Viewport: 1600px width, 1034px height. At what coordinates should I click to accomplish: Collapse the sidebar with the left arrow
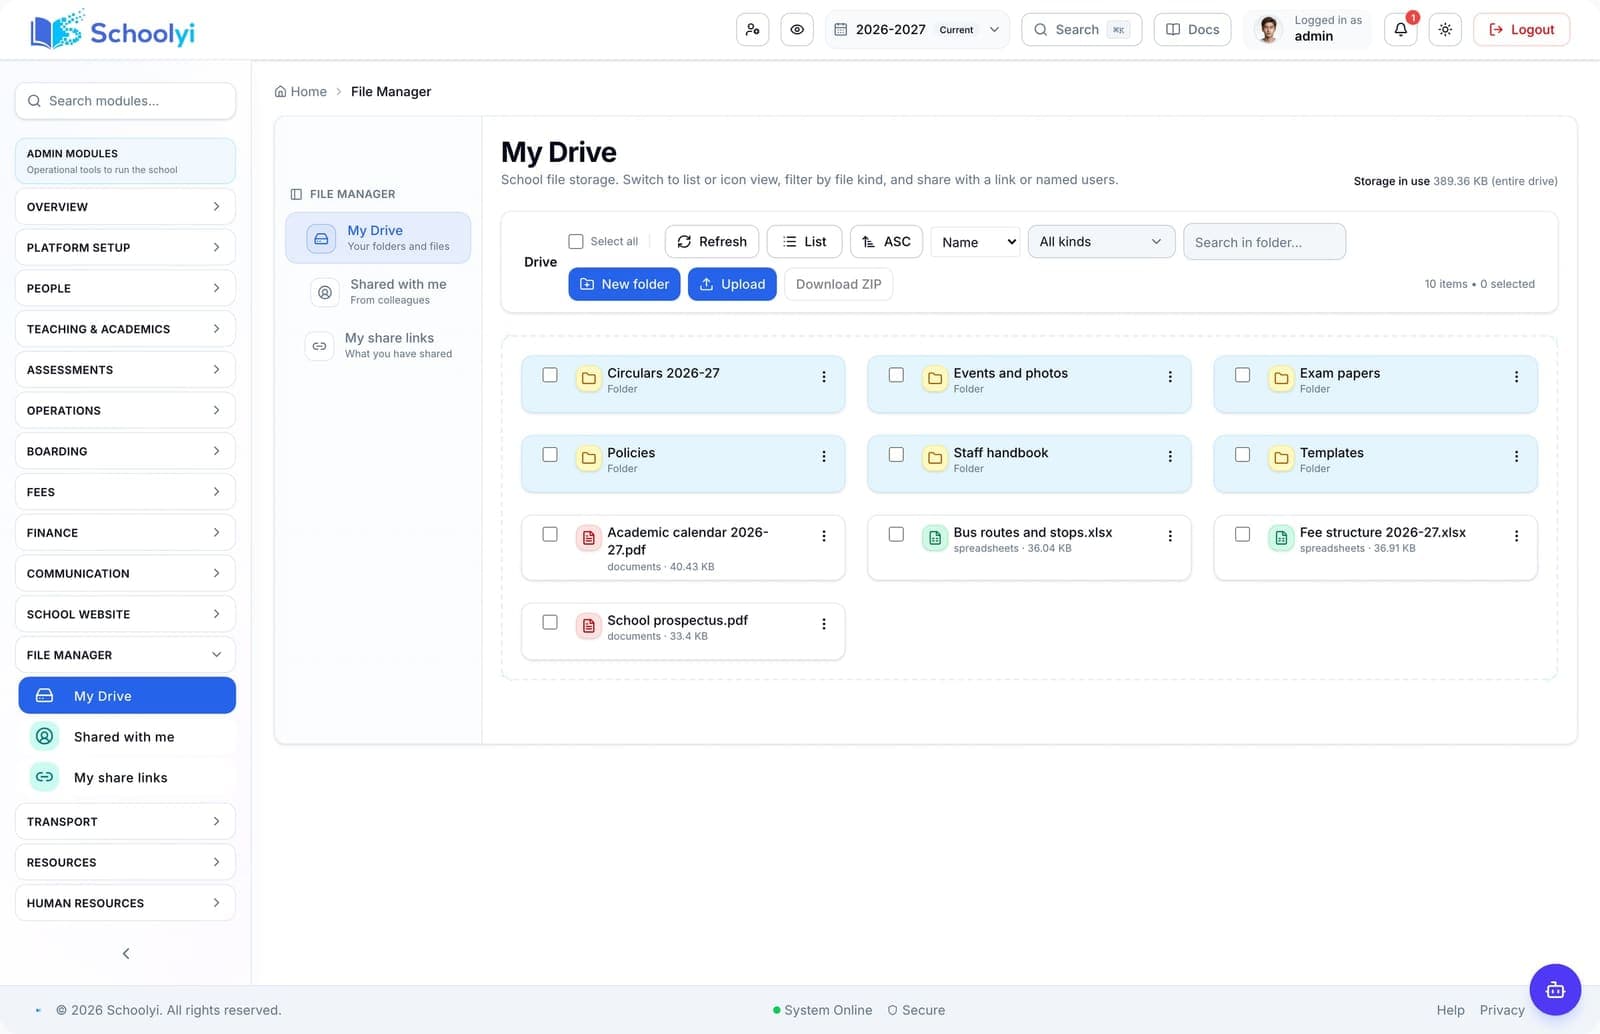(126, 953)
